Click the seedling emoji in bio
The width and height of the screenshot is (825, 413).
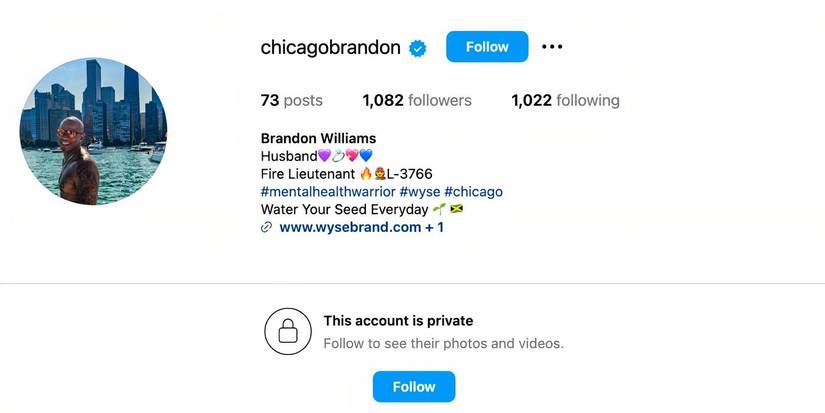click(x=439, y=209)
